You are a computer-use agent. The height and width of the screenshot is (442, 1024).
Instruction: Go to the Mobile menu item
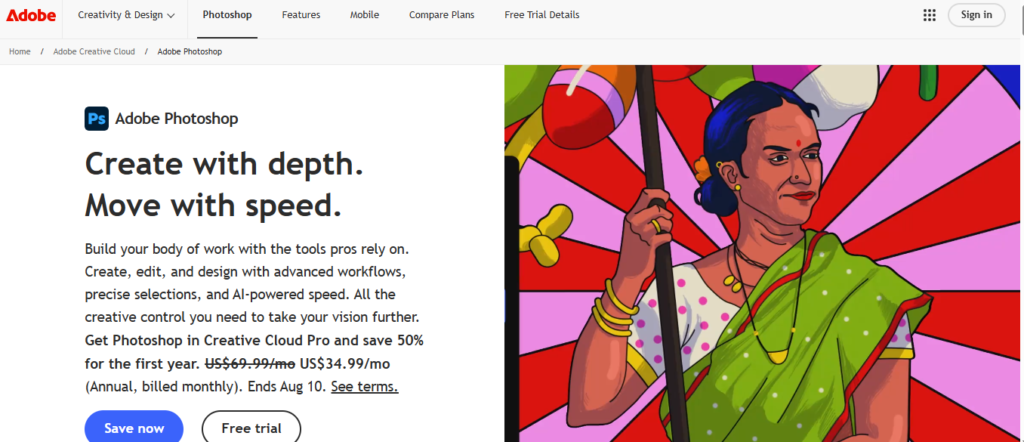[x=364, y=15]
